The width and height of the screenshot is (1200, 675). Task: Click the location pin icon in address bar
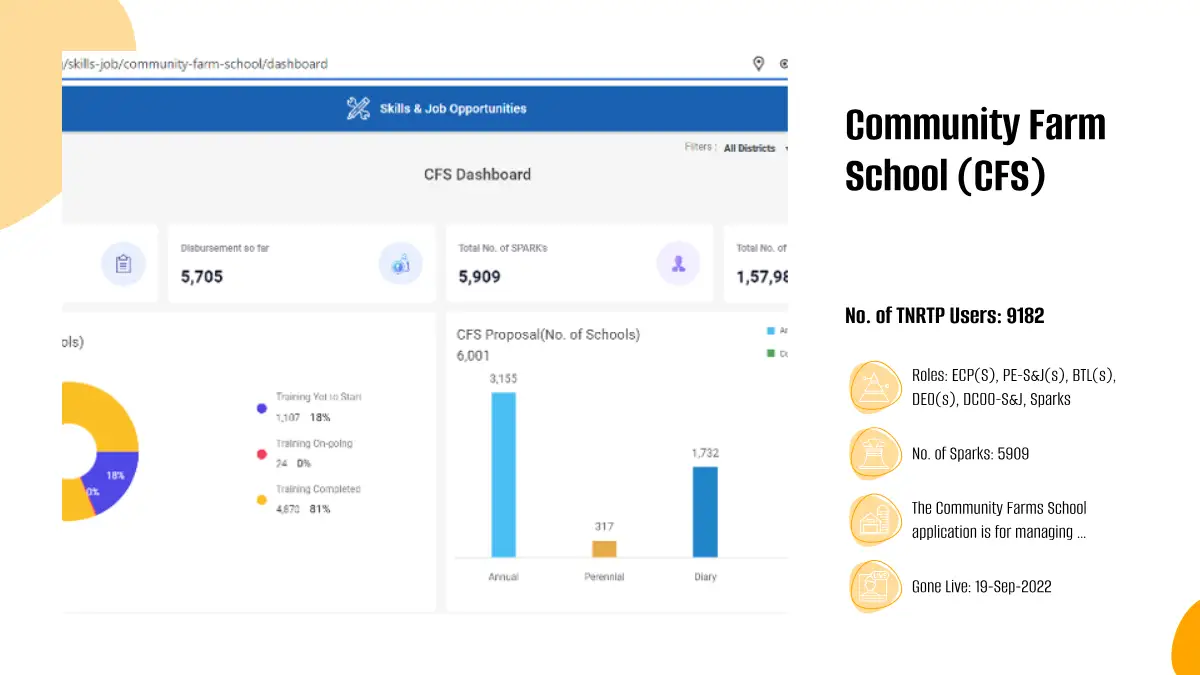pyautogui.click(x=758, y=64)
